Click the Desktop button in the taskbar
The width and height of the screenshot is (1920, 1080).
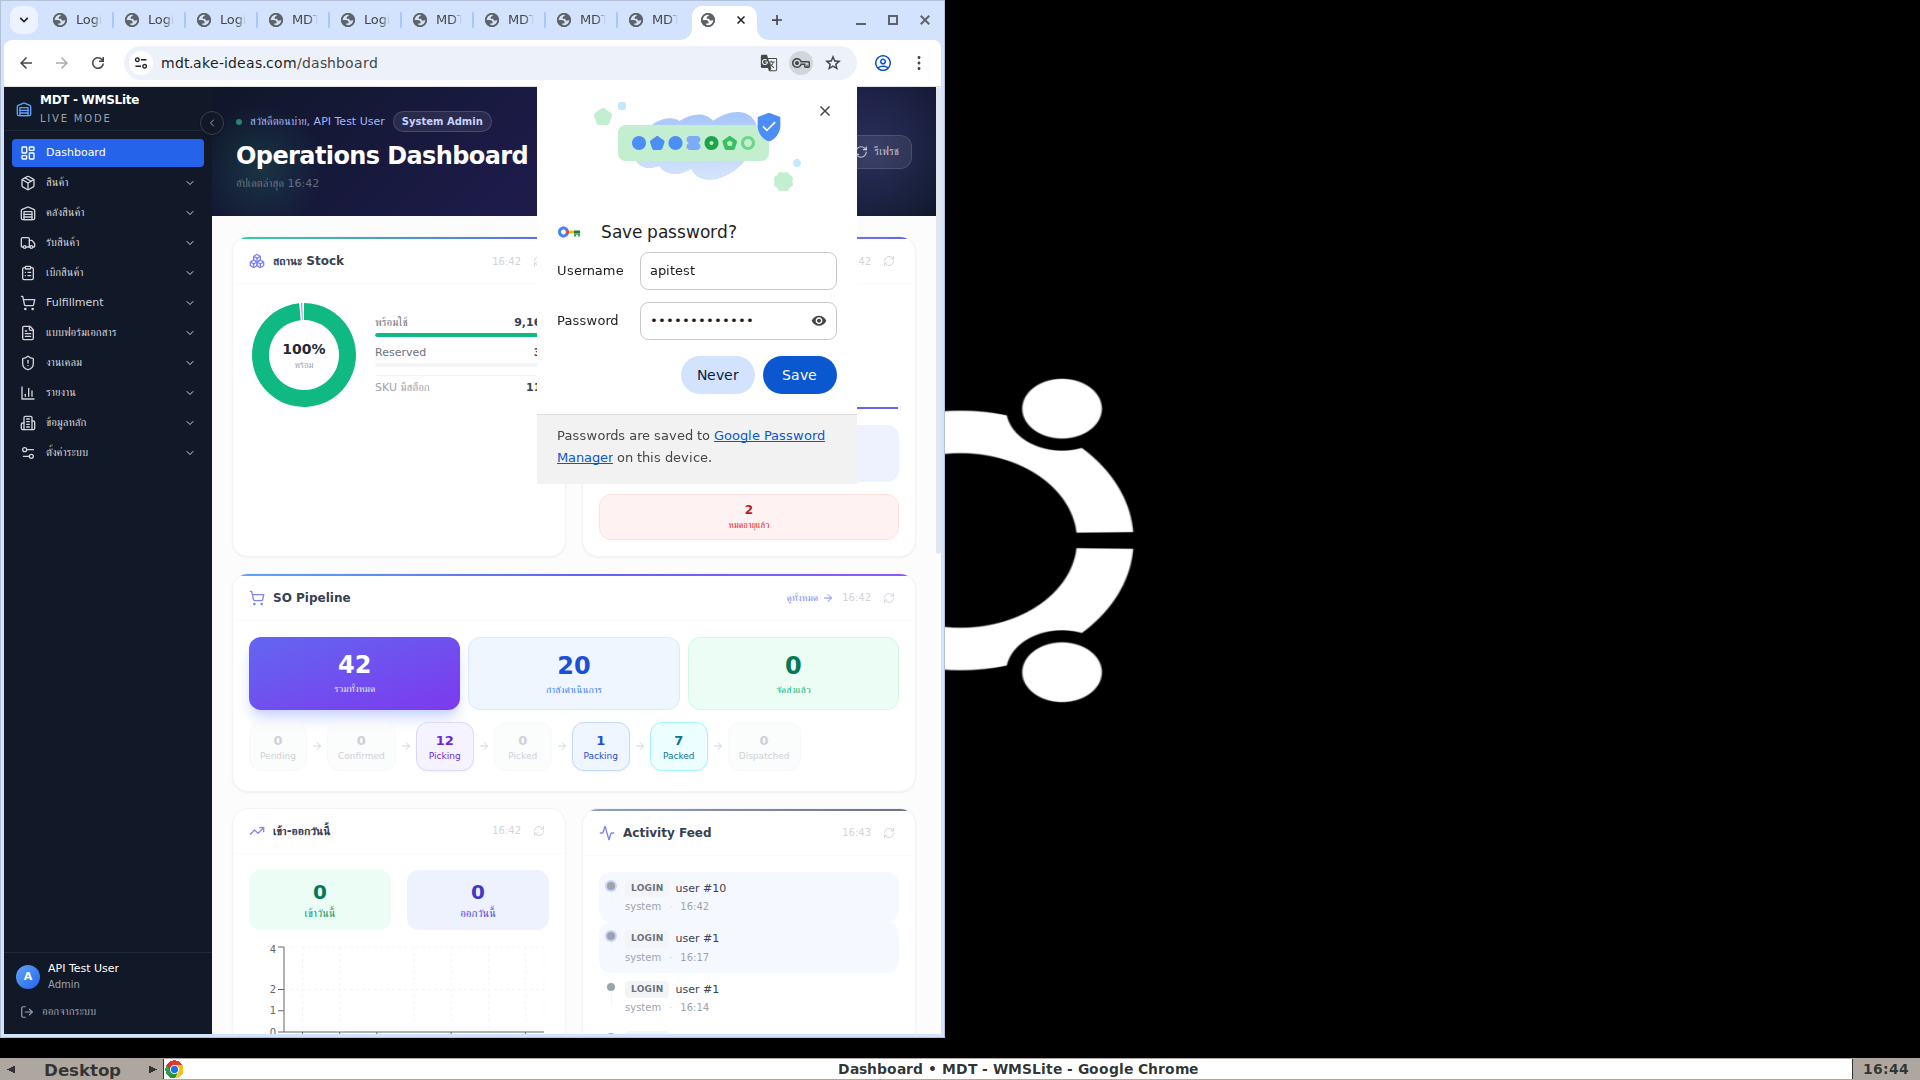tap(82, 1069)
